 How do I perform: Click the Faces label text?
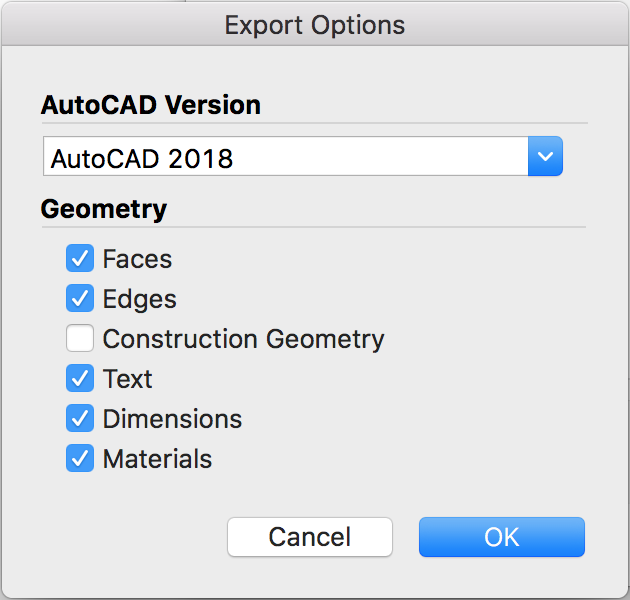click(x=137, y=259)
